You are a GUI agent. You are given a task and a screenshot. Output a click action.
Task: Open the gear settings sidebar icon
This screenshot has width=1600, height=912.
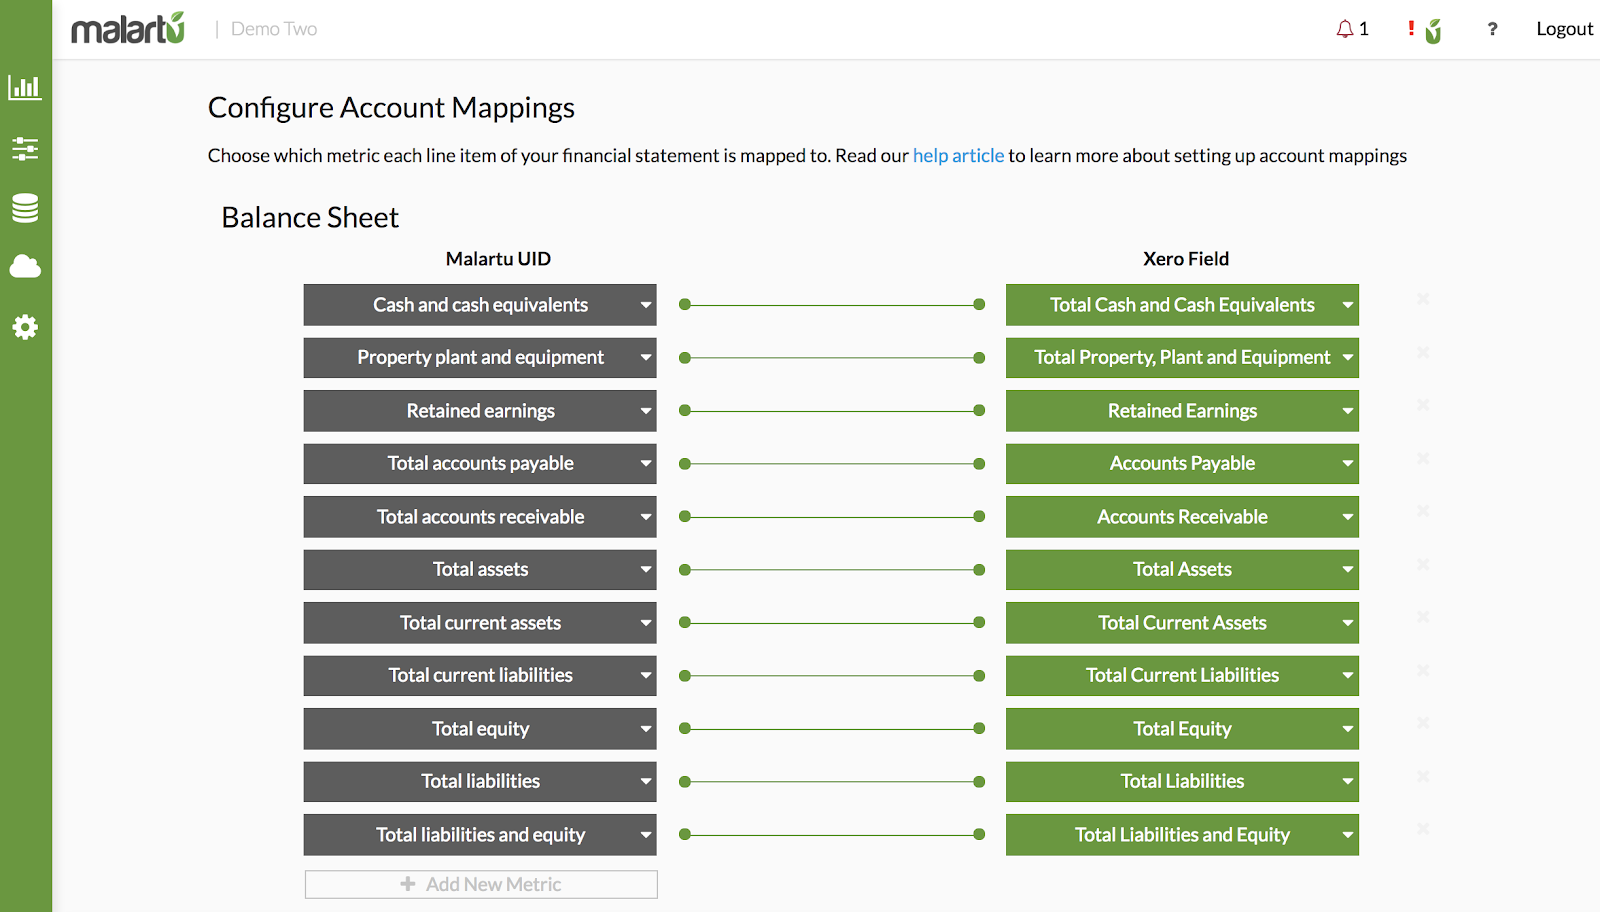pos(25,327)
